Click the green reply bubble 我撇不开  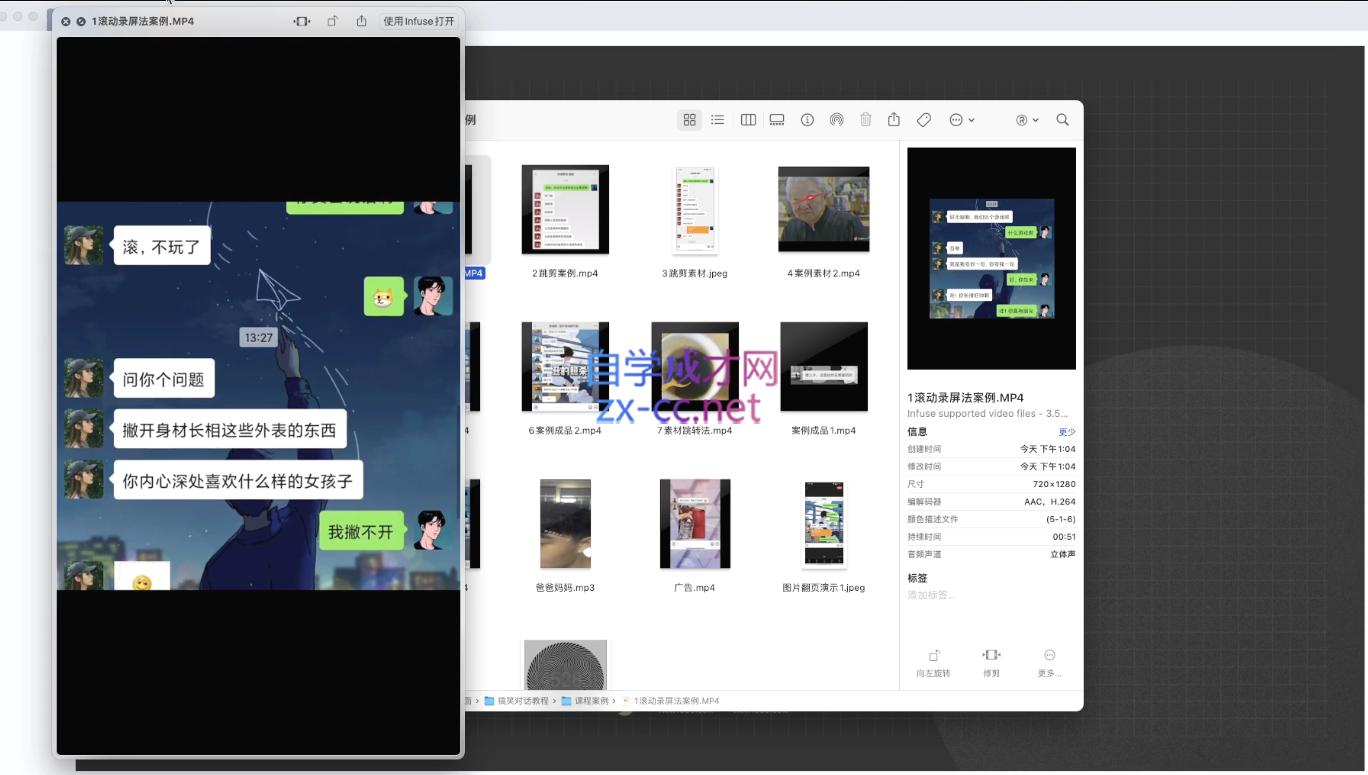pyautogui.click(x=361, y=531)
